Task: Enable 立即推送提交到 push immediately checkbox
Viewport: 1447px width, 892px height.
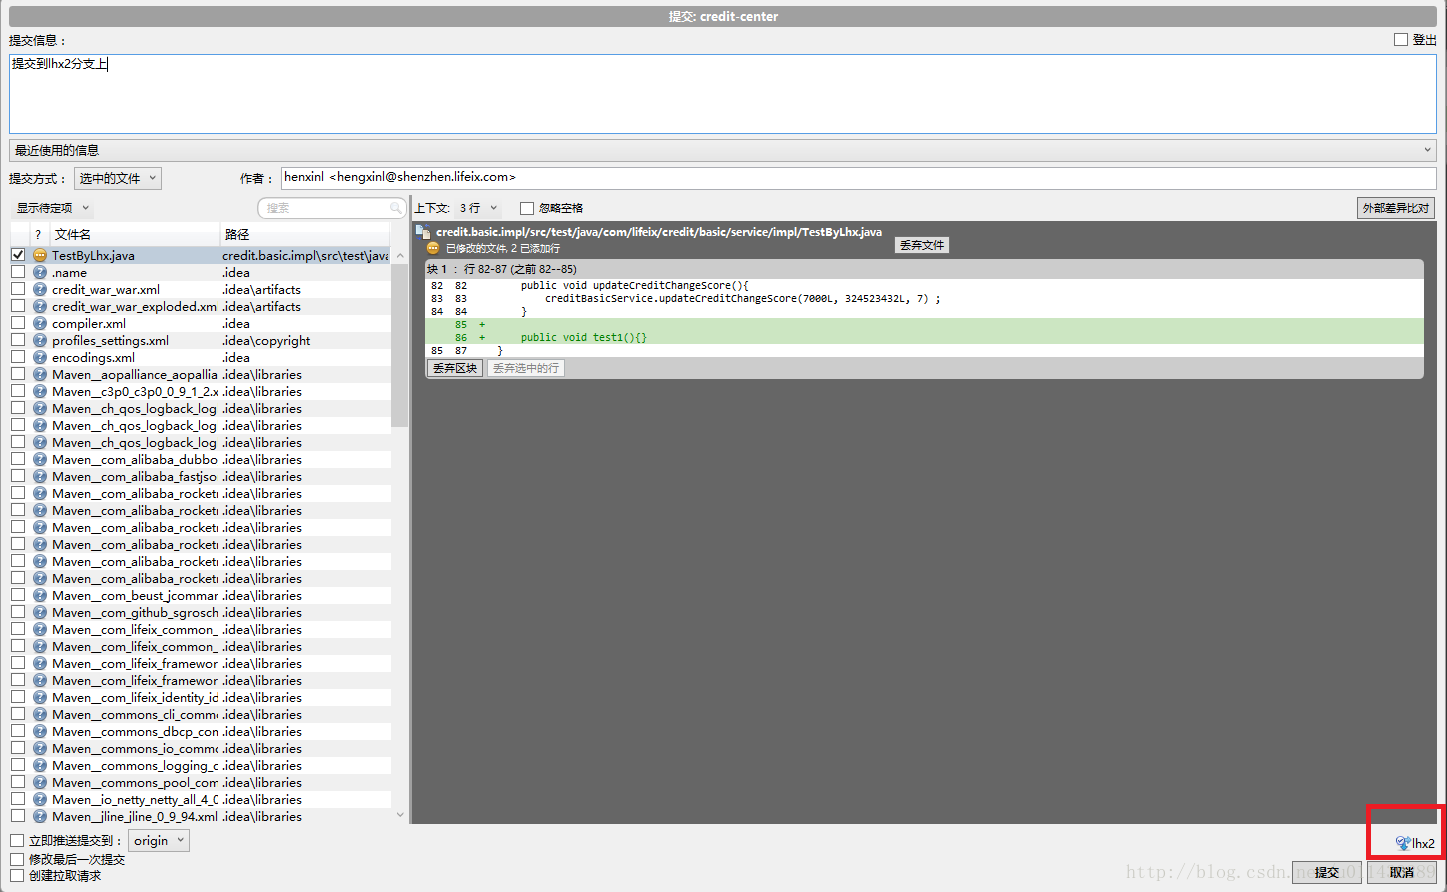Action: 17,840
